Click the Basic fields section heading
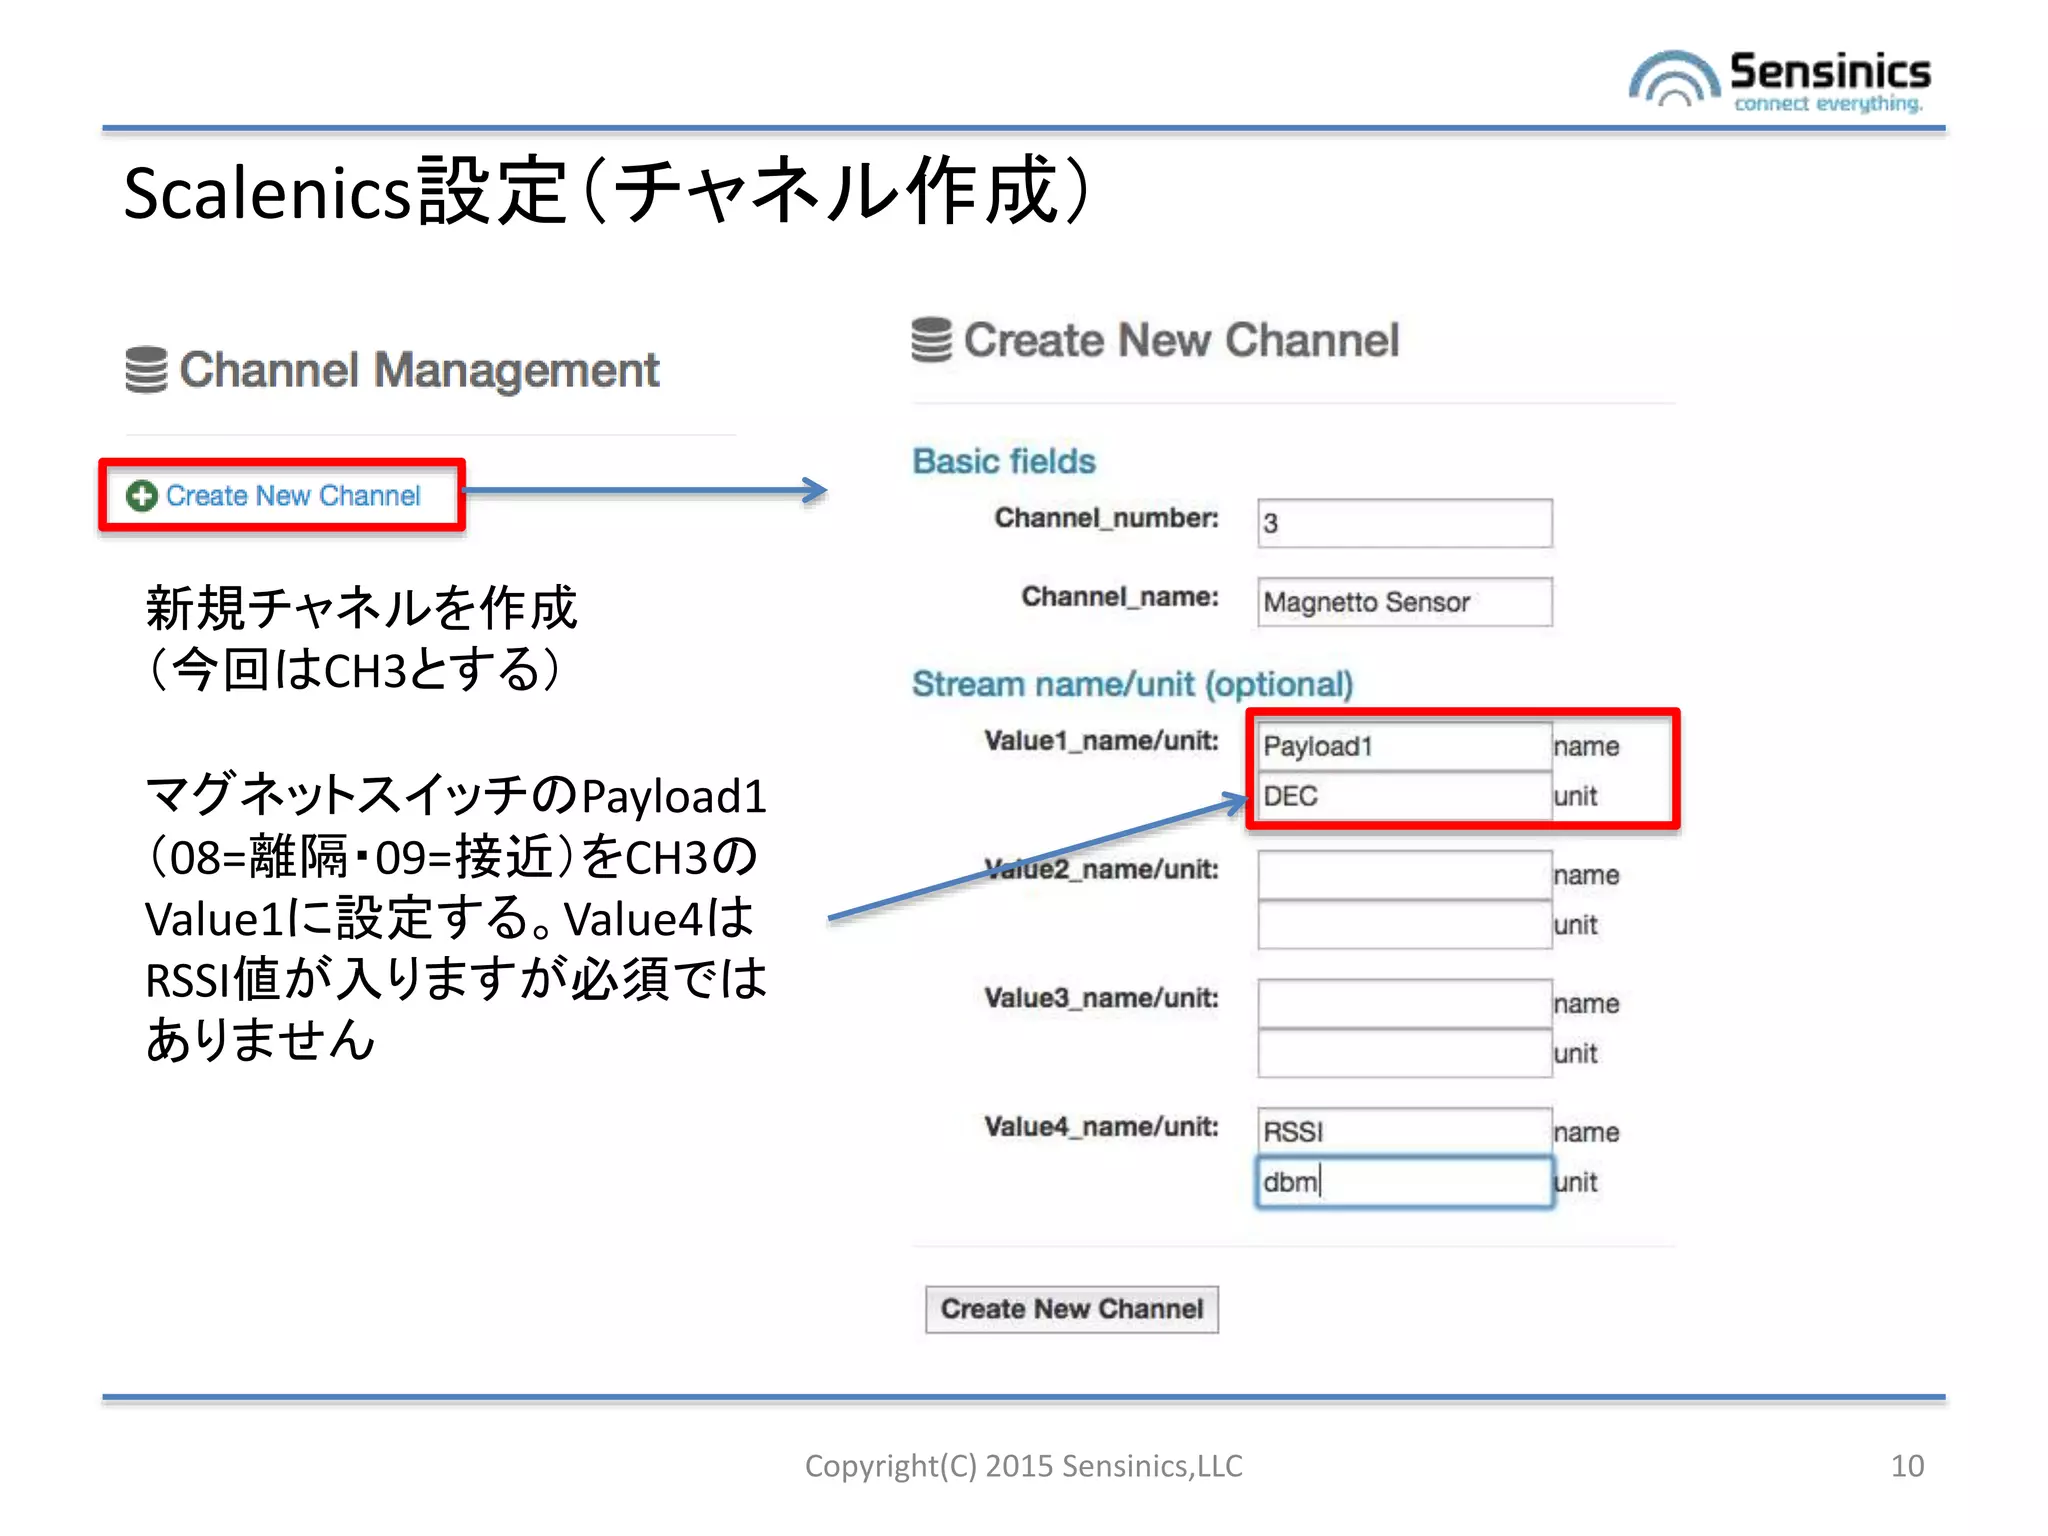This screenshot has height=1536, width=2048. (1004, 461)
